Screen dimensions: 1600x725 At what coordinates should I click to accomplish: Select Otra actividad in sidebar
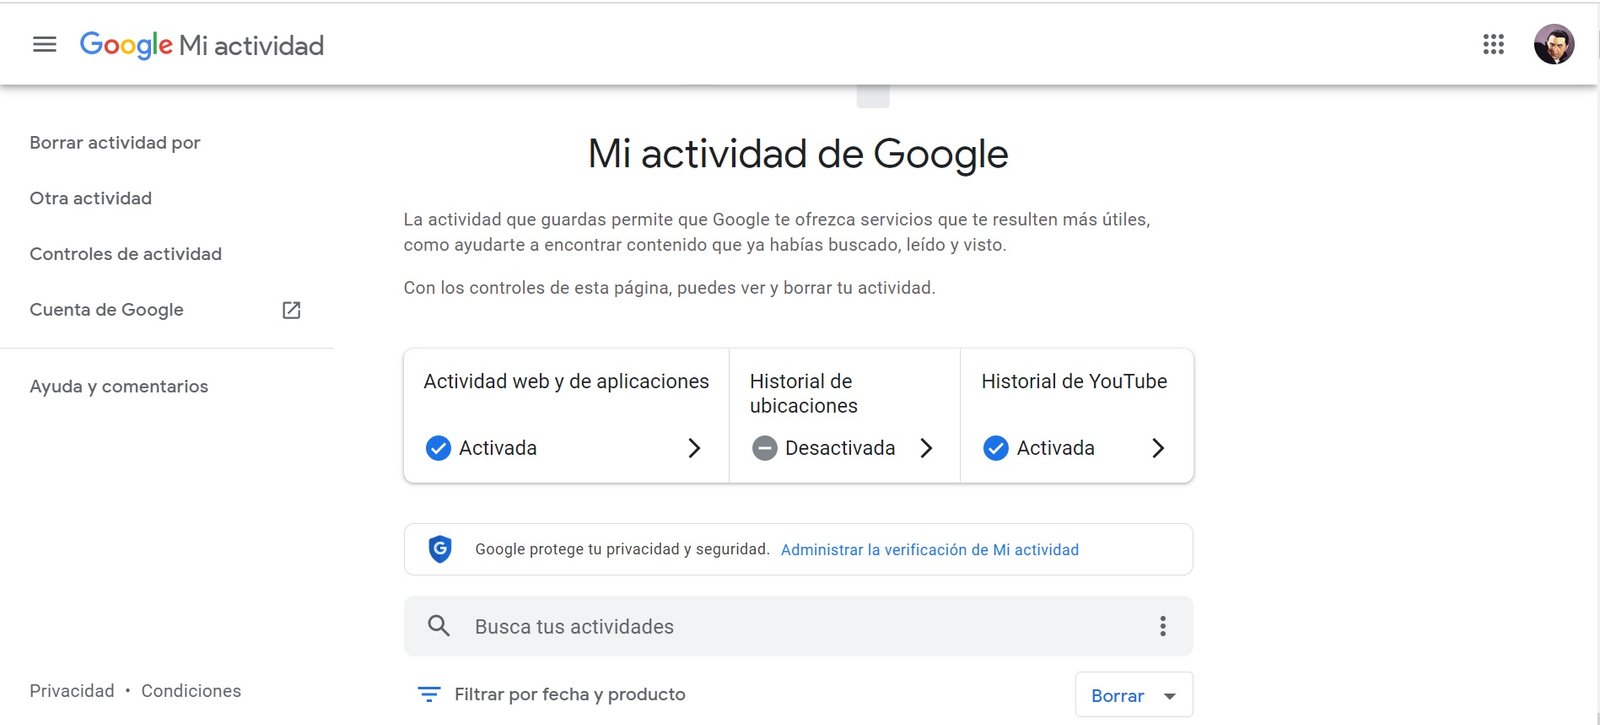point(91,198)
